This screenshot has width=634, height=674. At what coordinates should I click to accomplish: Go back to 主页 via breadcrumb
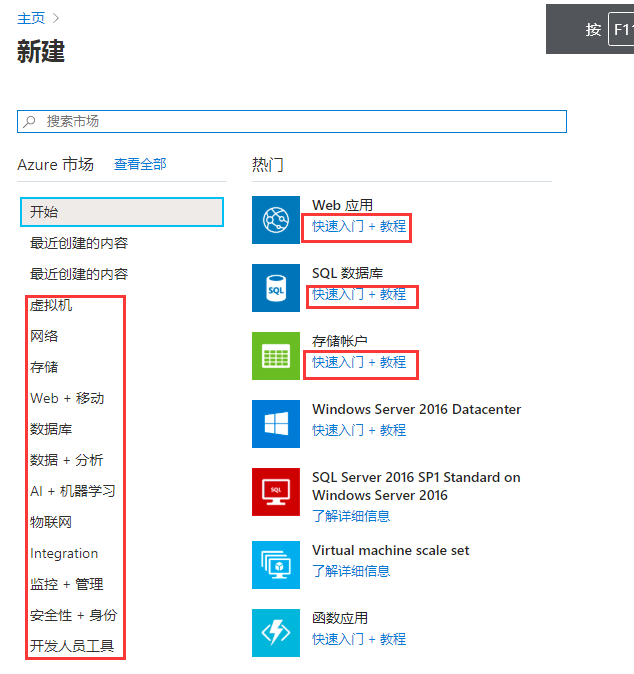click(31, 18)
